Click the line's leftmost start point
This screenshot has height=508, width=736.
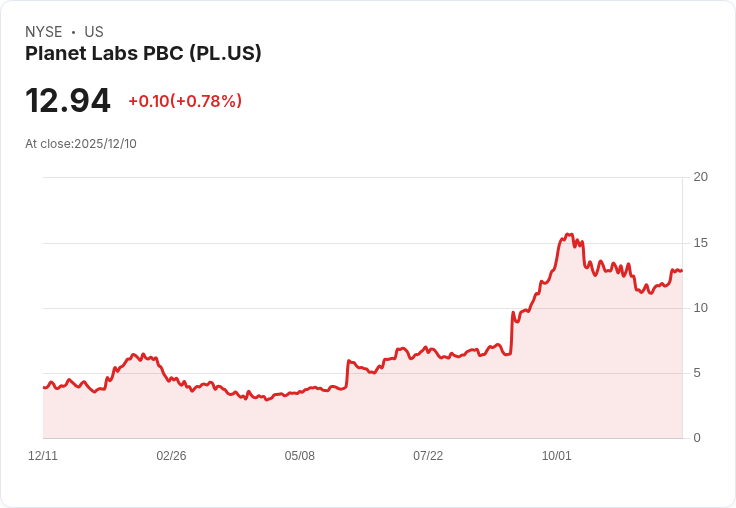pyautogui.click(x=44, y=387)
